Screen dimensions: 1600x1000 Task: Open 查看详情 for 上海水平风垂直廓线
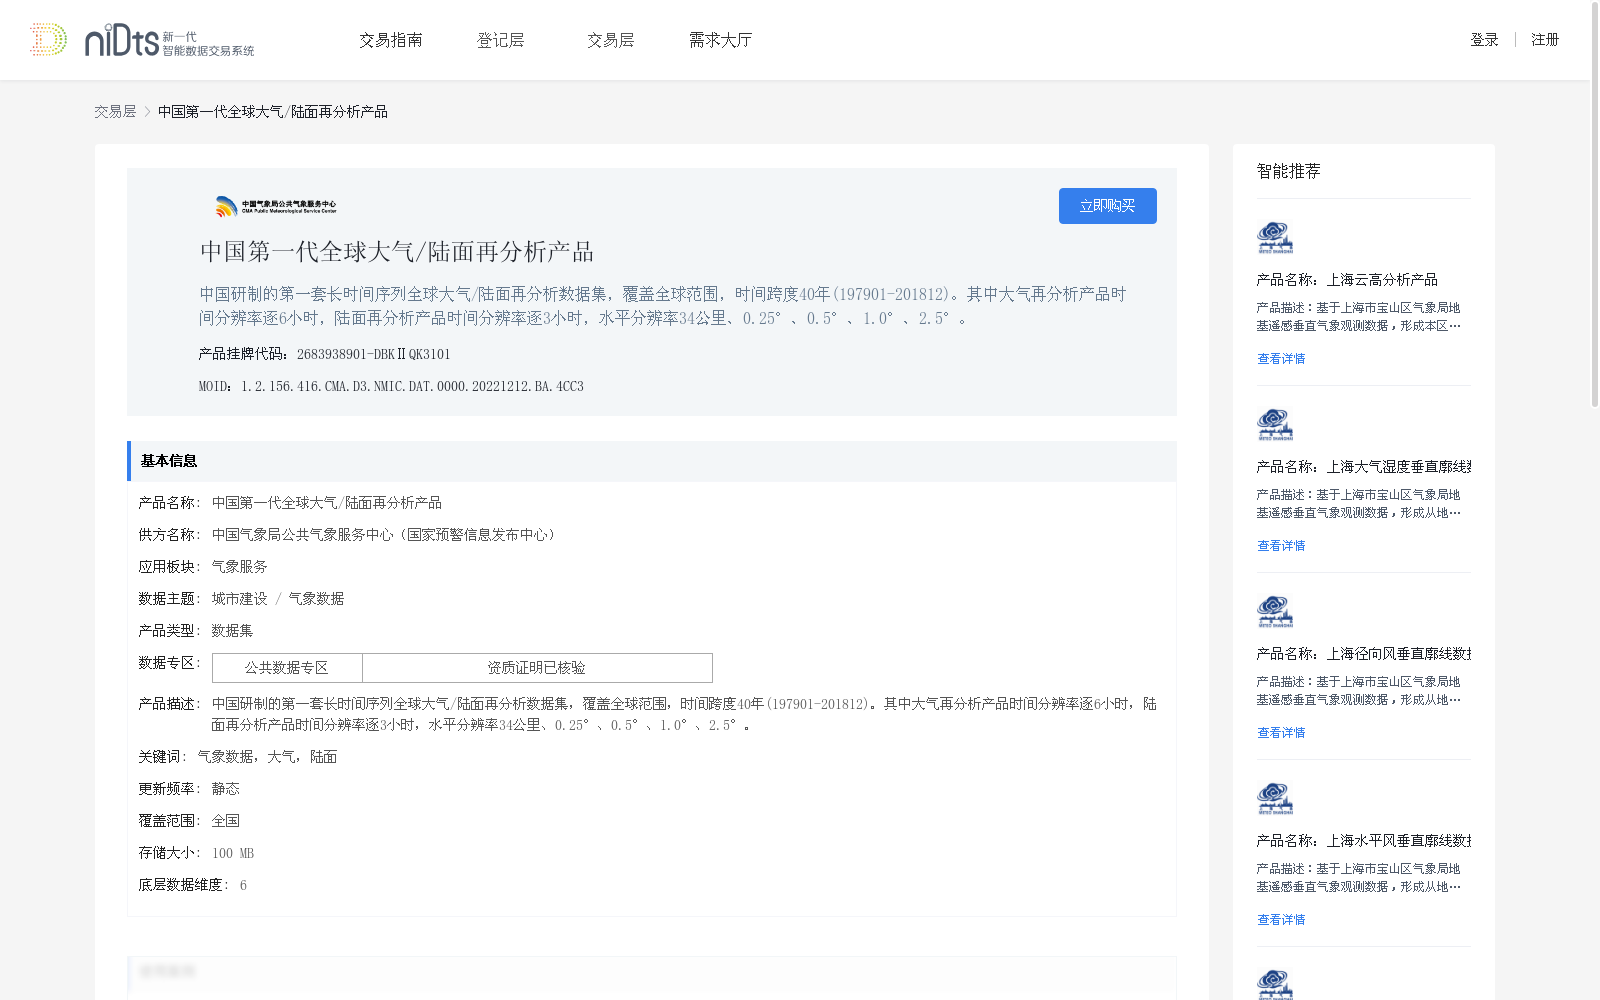1281,920
